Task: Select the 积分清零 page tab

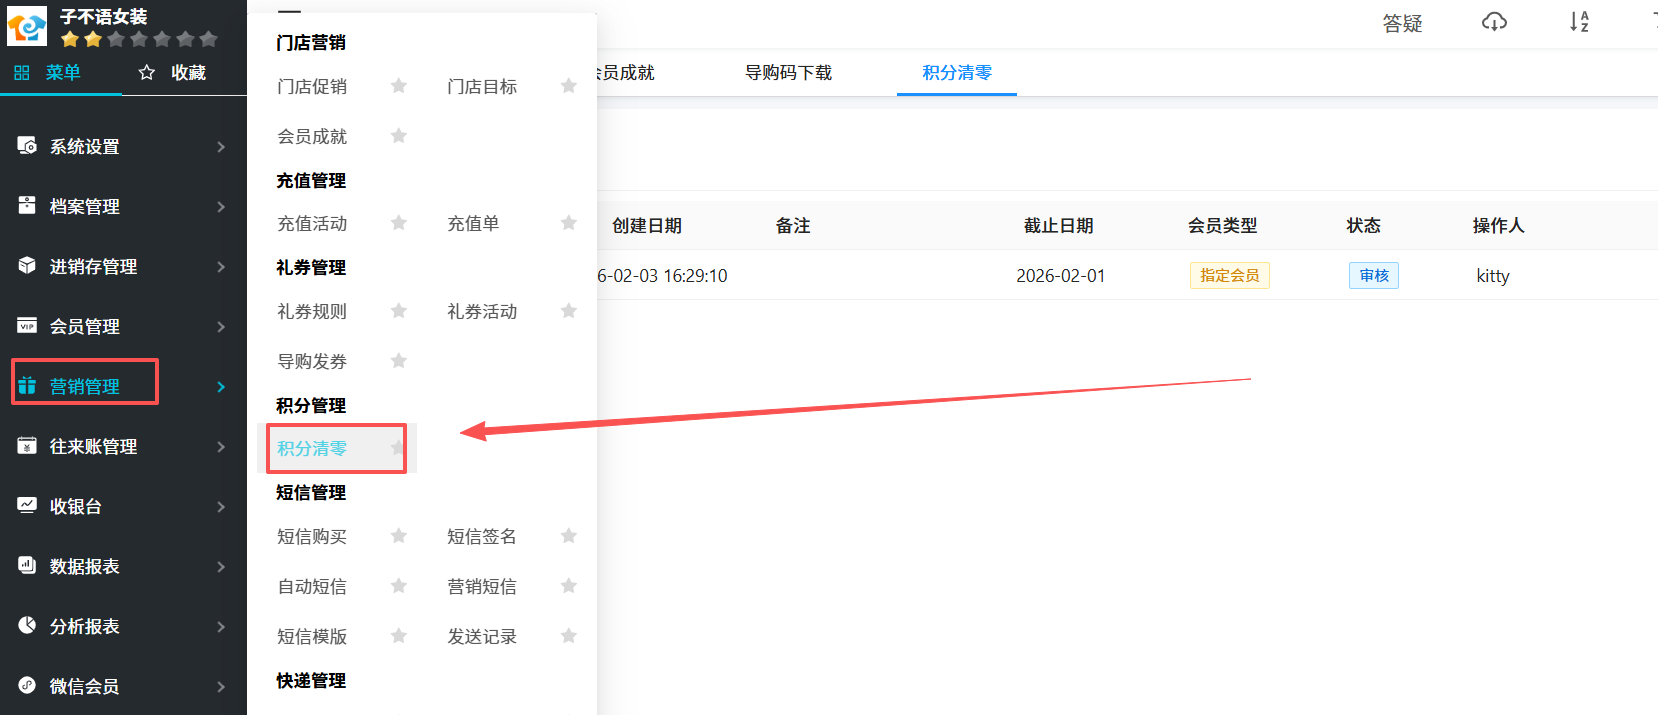Action: pos(957,73)
